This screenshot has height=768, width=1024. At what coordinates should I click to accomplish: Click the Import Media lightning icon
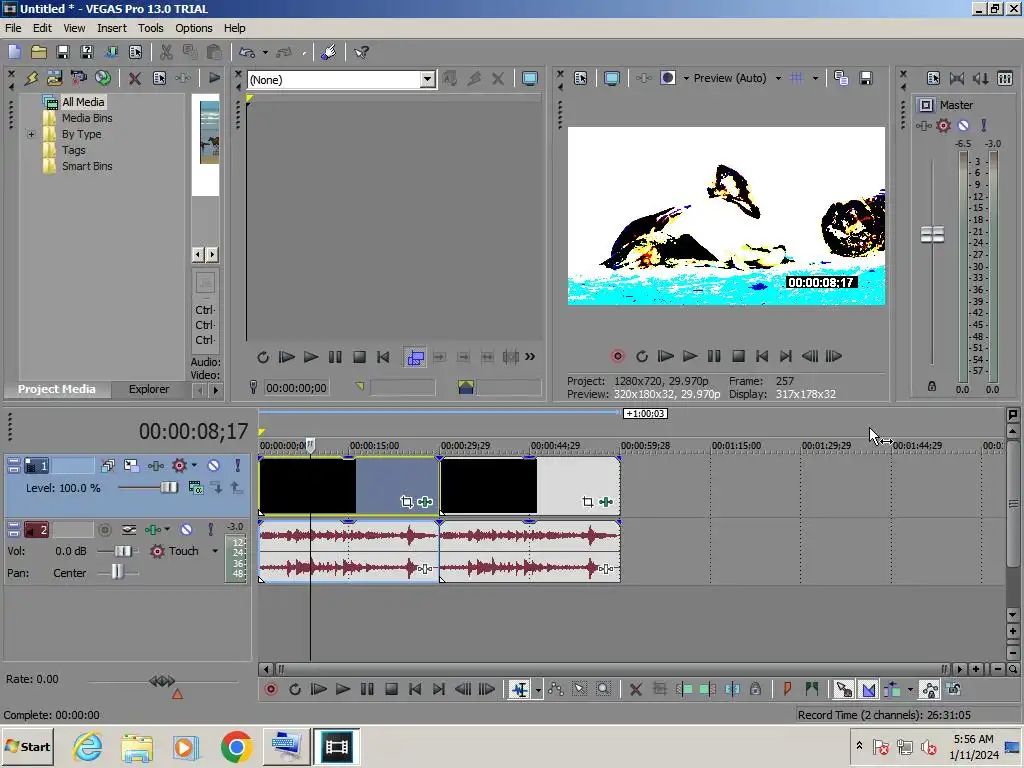(31, 78)
